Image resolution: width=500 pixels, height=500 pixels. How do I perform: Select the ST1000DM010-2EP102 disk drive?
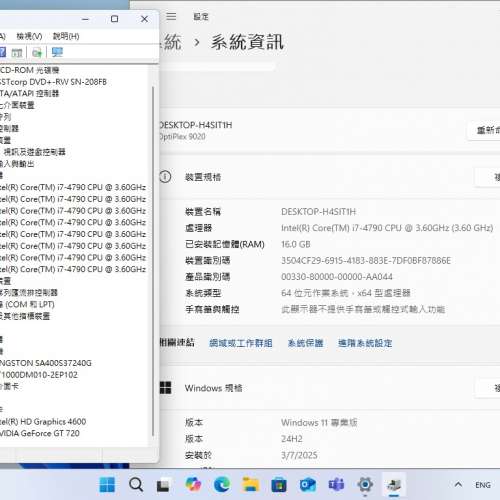click(x=39, y=375)
